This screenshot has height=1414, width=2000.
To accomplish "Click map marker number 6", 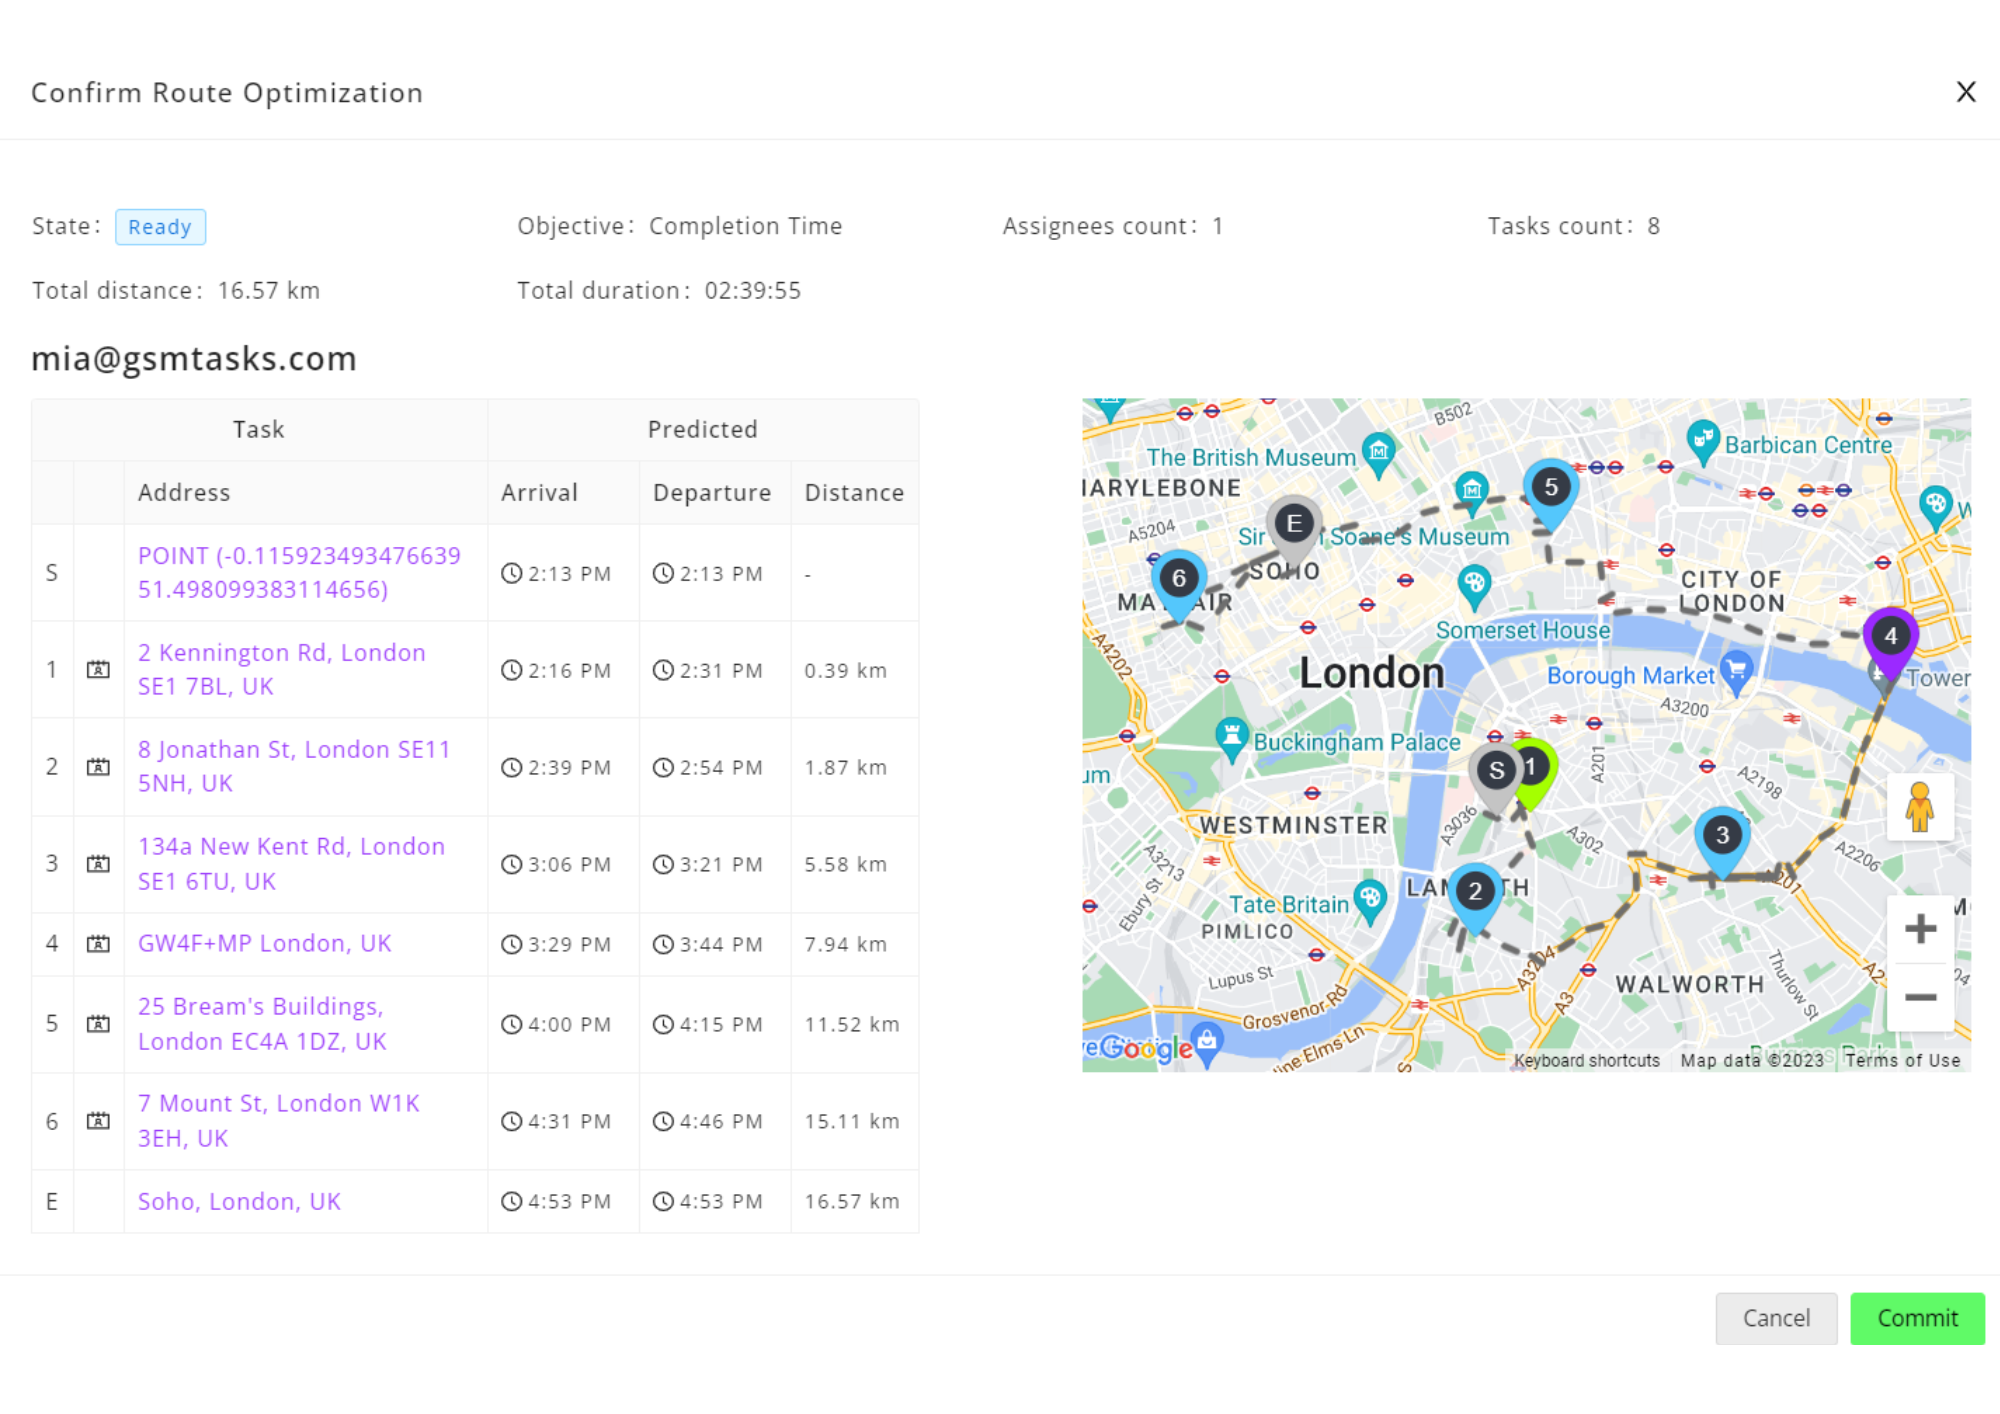I will (x=1179, y=580).
